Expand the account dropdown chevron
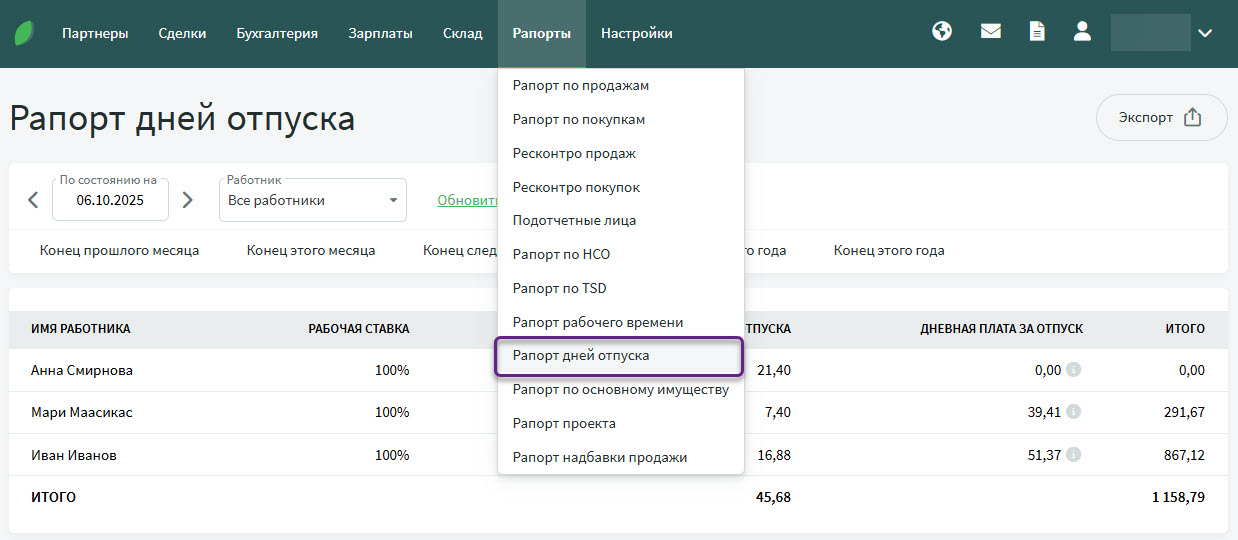1238x540 pixels. [1205, 33]
